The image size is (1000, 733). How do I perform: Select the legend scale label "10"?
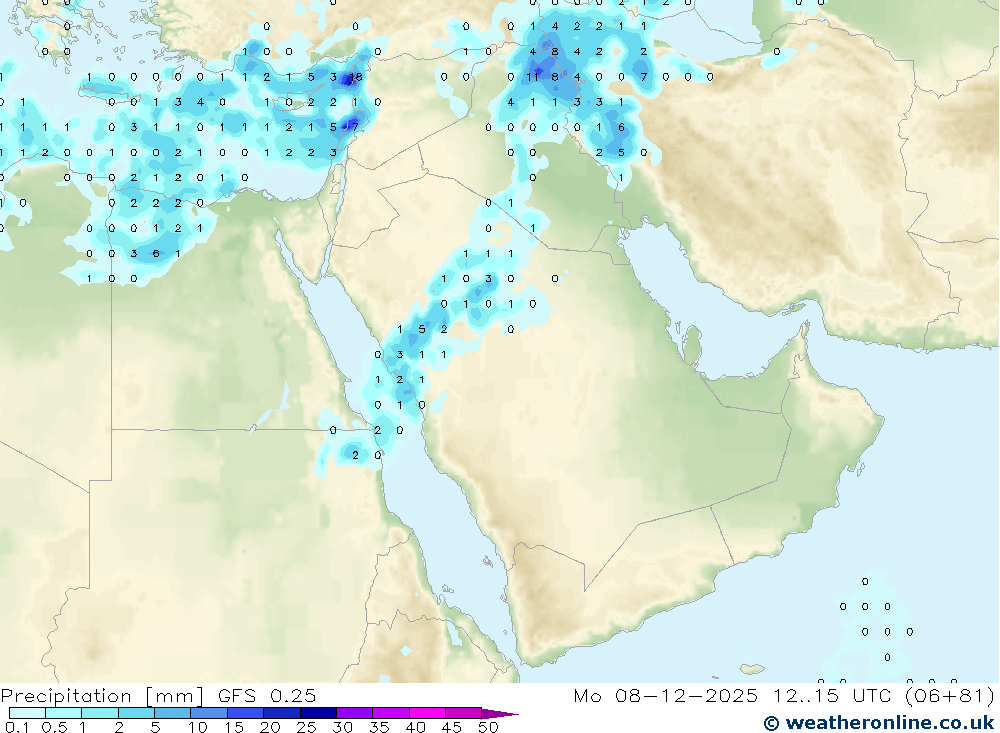tap(198, 727)
